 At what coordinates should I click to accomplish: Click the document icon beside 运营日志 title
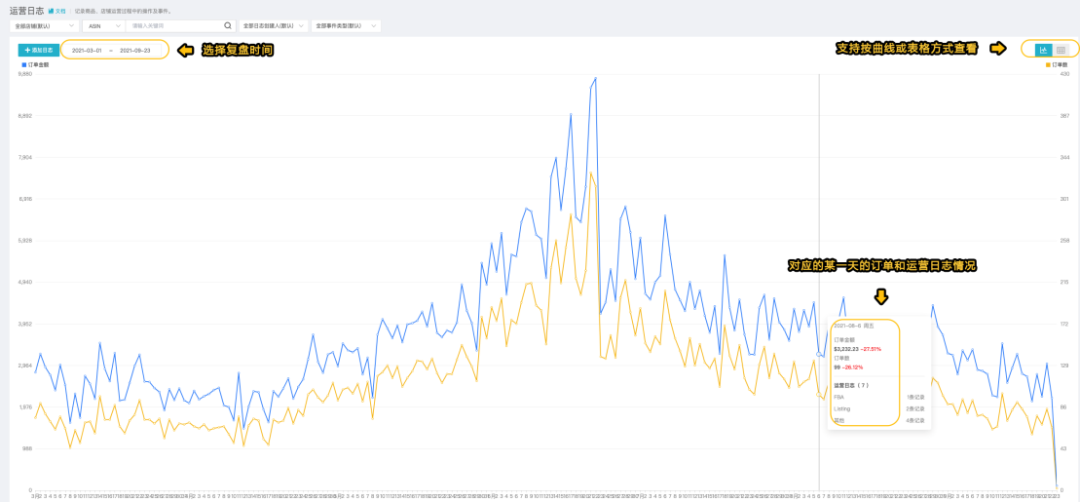[x=51, y=11]
